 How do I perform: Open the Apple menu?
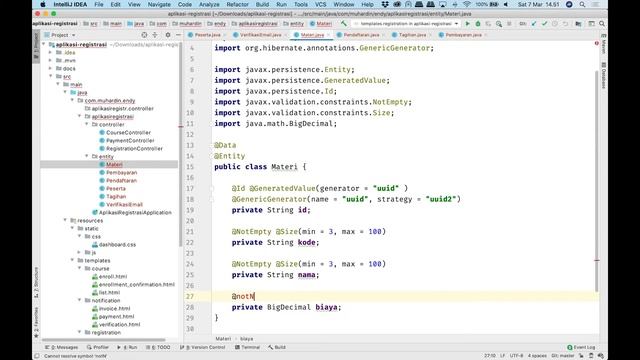click(42, 4)
